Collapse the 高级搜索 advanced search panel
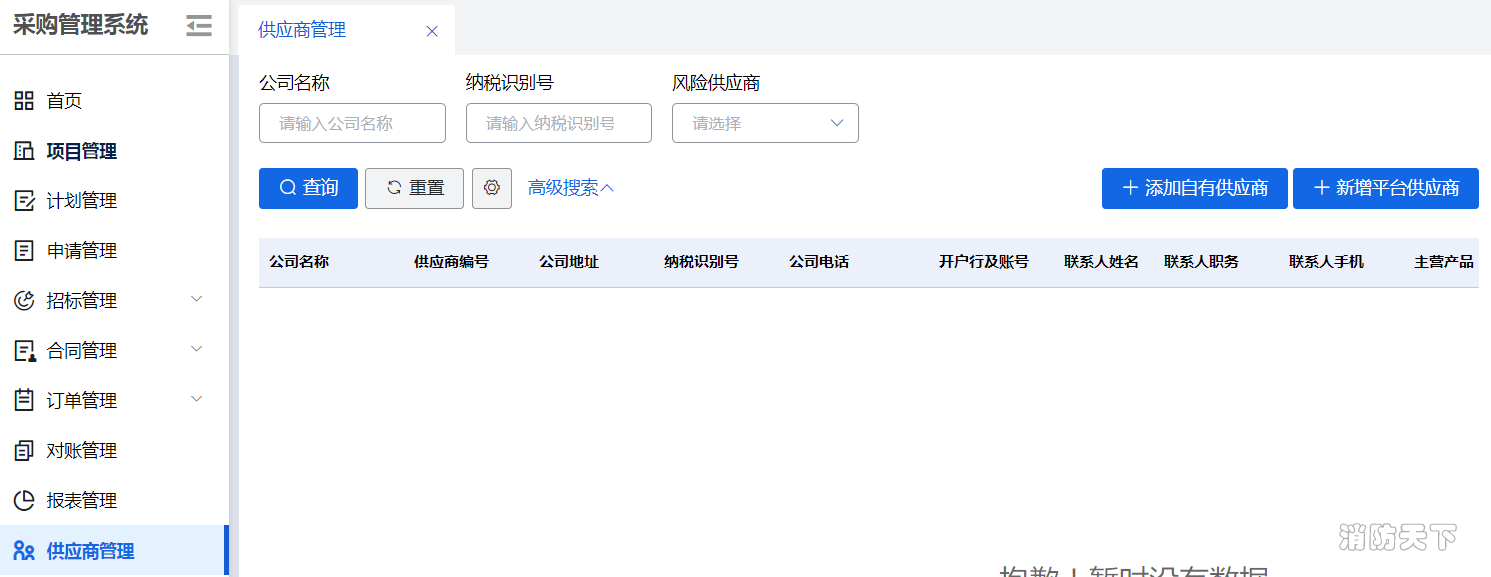1491x577 pixels. coord(570,188)
